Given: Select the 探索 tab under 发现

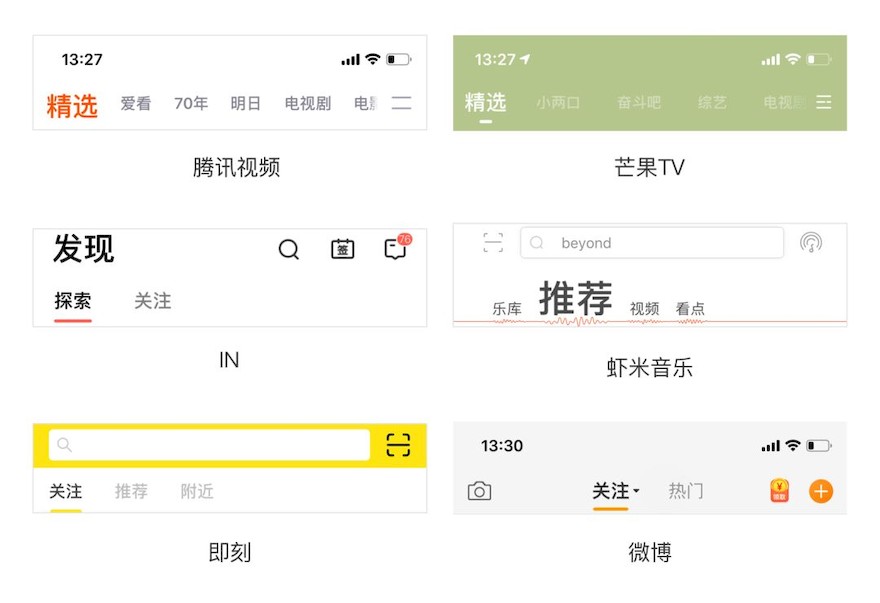Looking at the screenshot, I should pos(72,301).
